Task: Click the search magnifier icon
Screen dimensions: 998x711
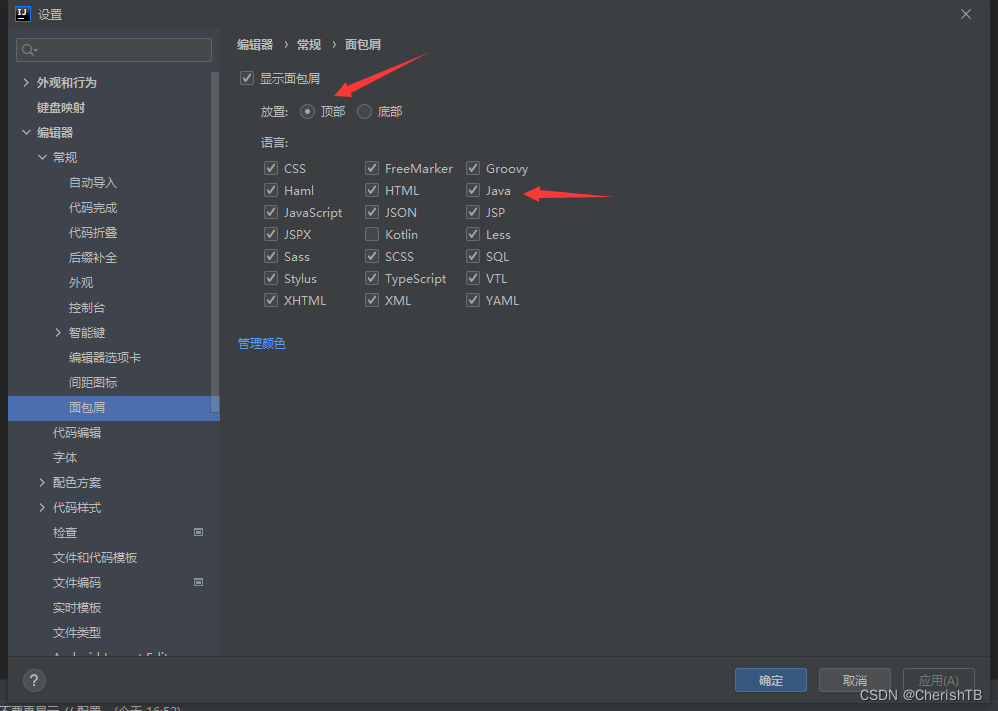Action: click(x=29, y=50)
